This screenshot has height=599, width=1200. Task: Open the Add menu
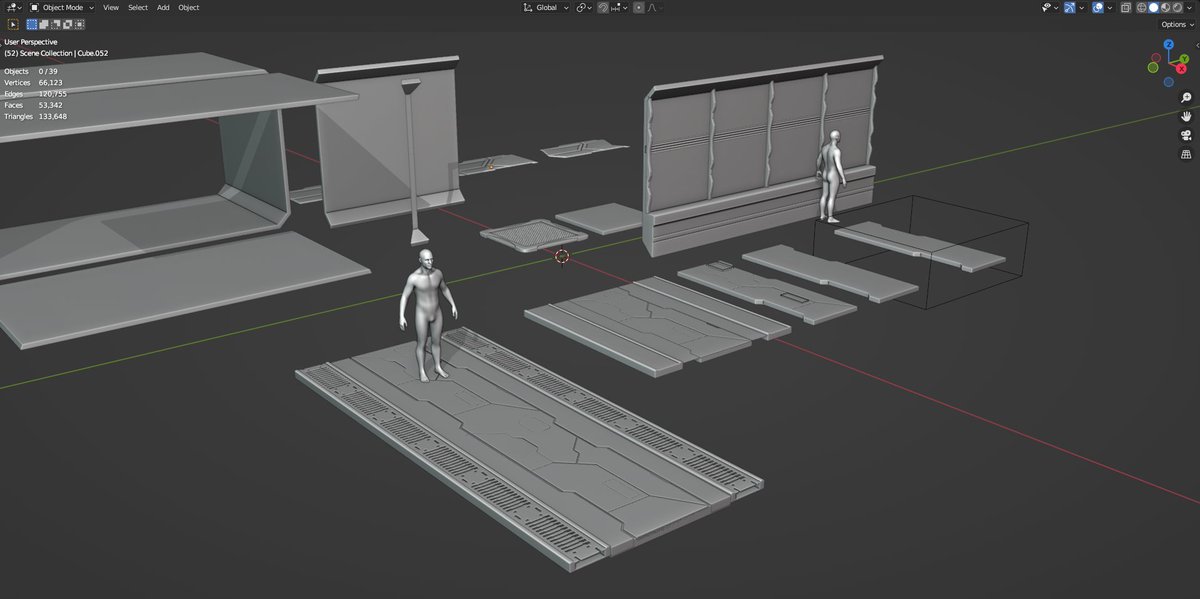coord(162,7)
